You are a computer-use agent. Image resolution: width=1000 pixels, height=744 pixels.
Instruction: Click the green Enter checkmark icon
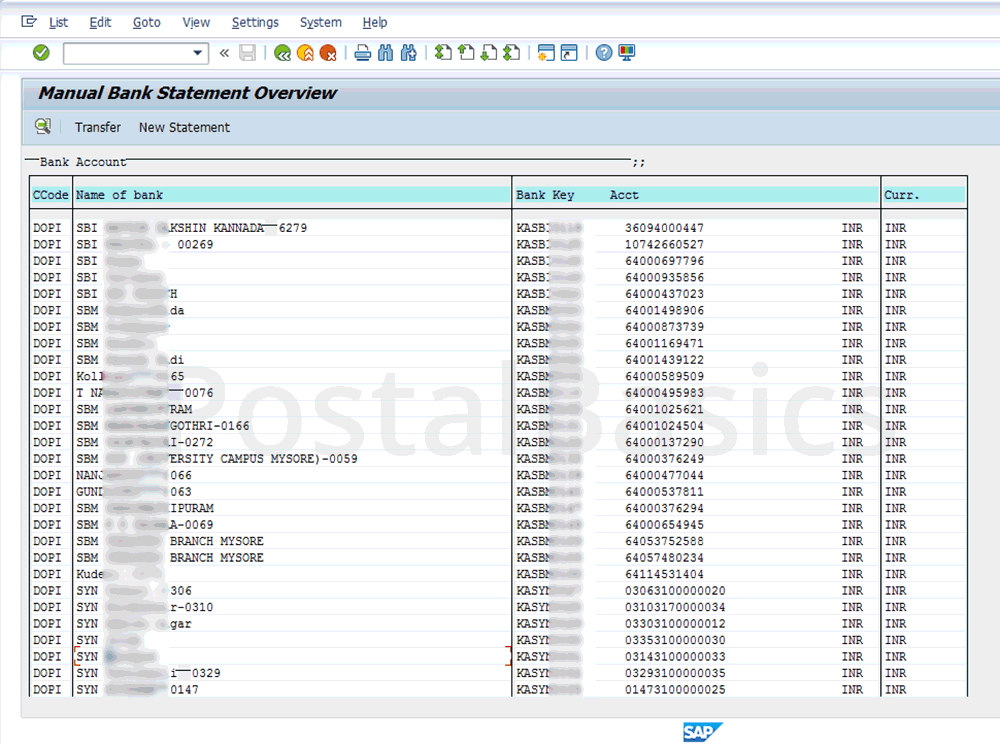click(41, 53)
